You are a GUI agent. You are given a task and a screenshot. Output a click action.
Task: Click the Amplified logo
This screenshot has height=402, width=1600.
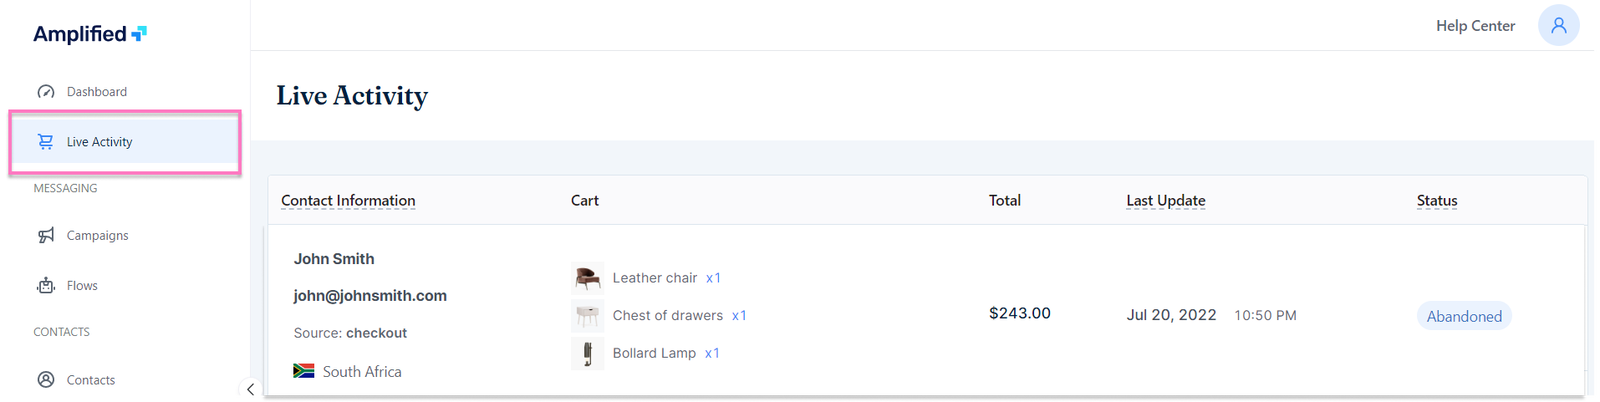click(x=90, y=34)
